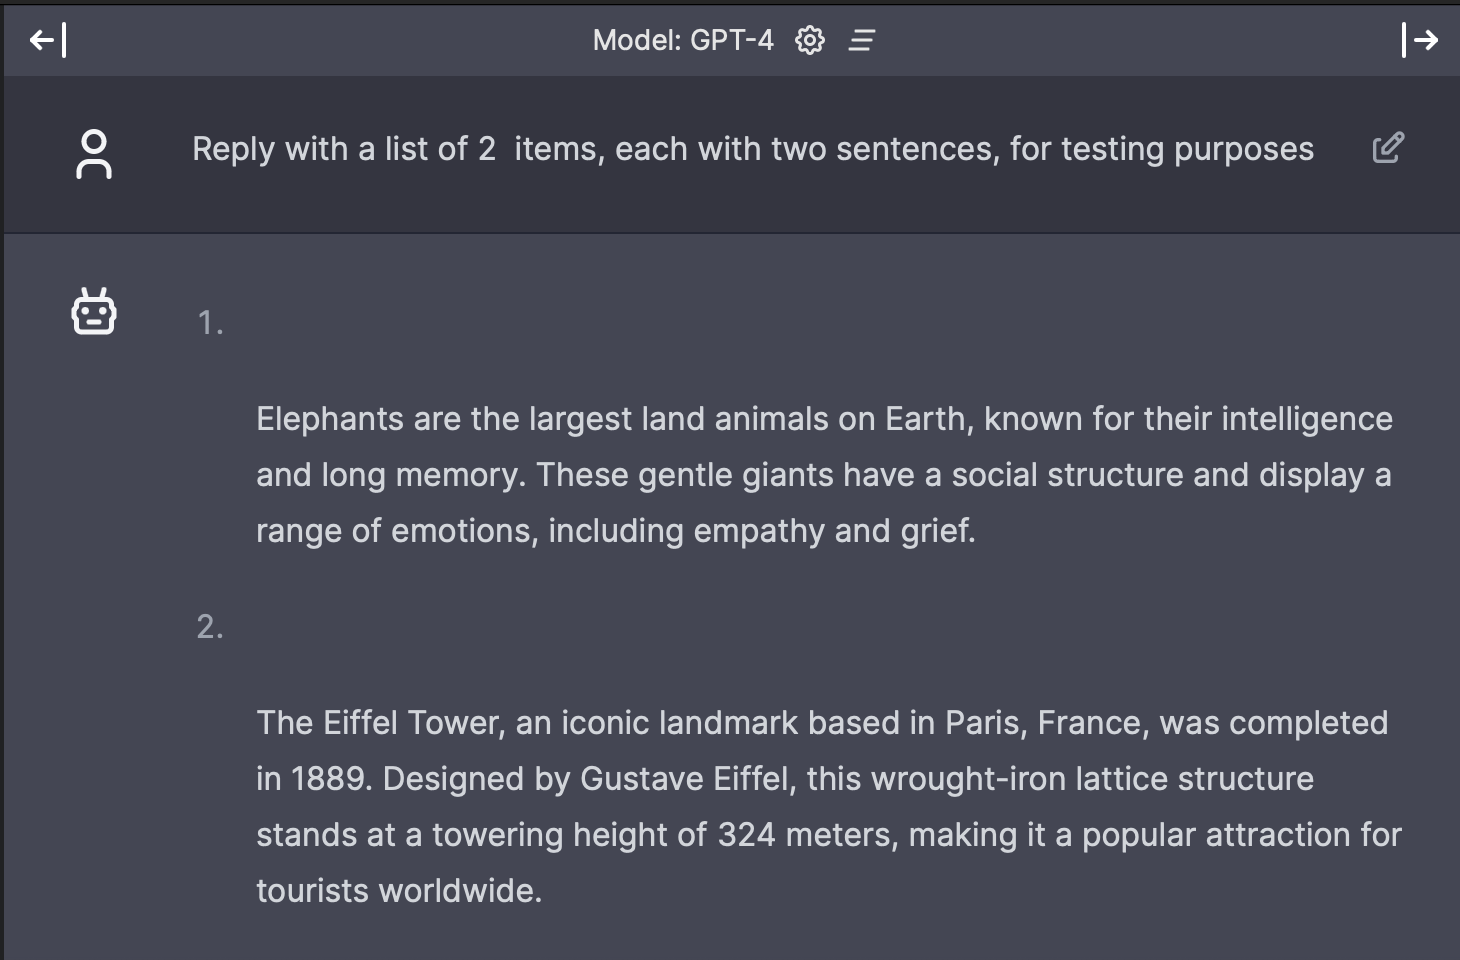1460x960 pixels.
Task: Click the robot assistant avatar icon
Action: pos(95,311)
